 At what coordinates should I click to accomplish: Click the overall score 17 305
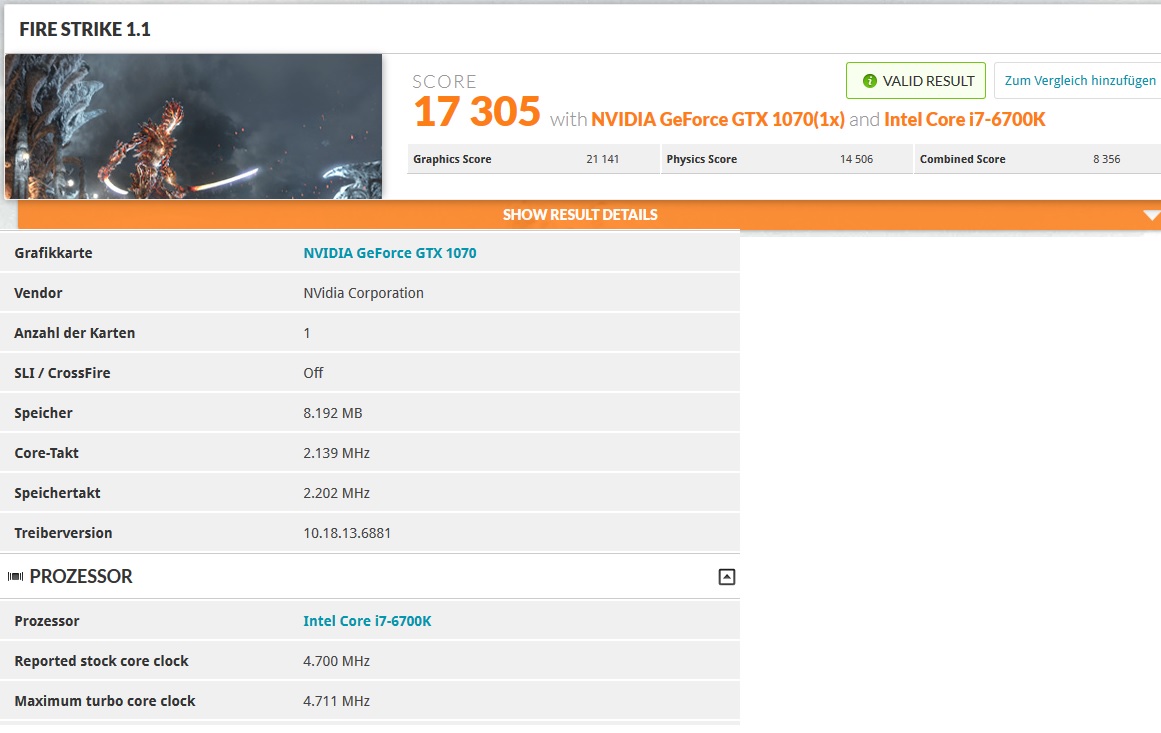[477, 112]
